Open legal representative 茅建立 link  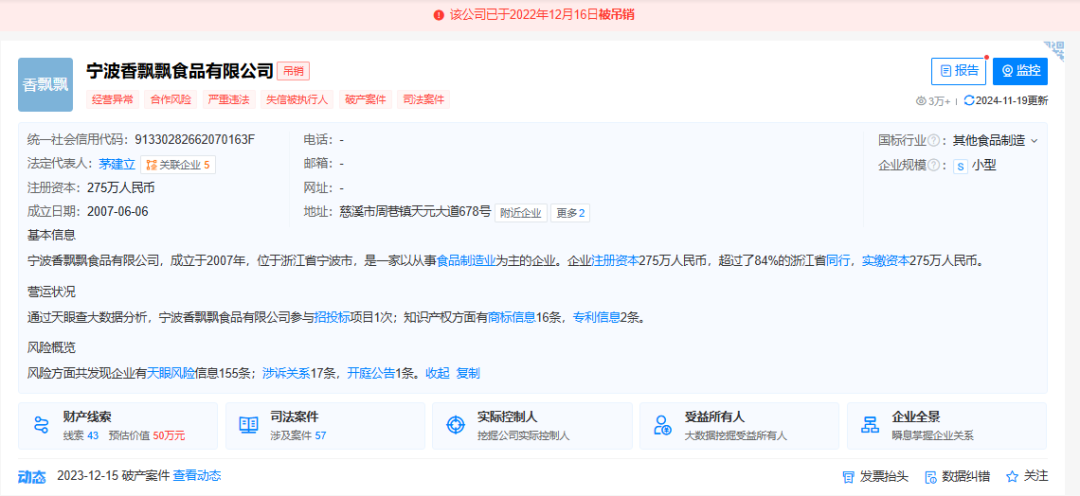pos(117,165)
